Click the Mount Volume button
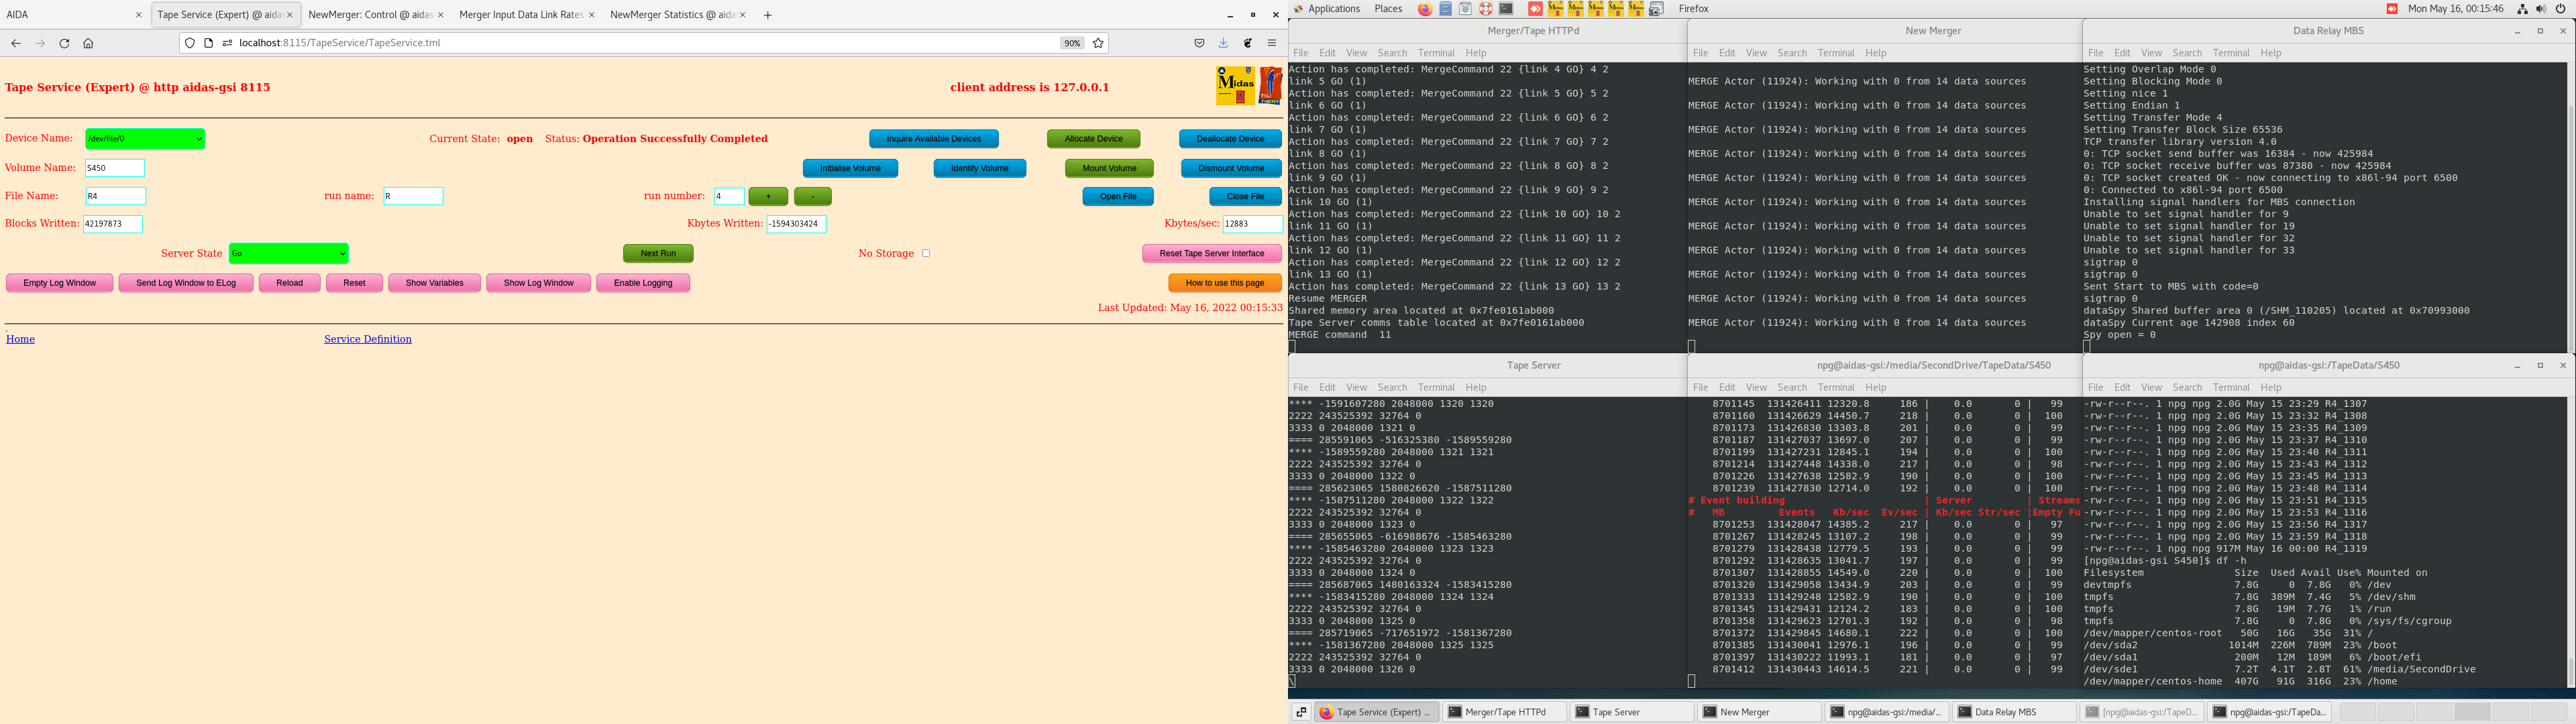 pos(1109,168)
